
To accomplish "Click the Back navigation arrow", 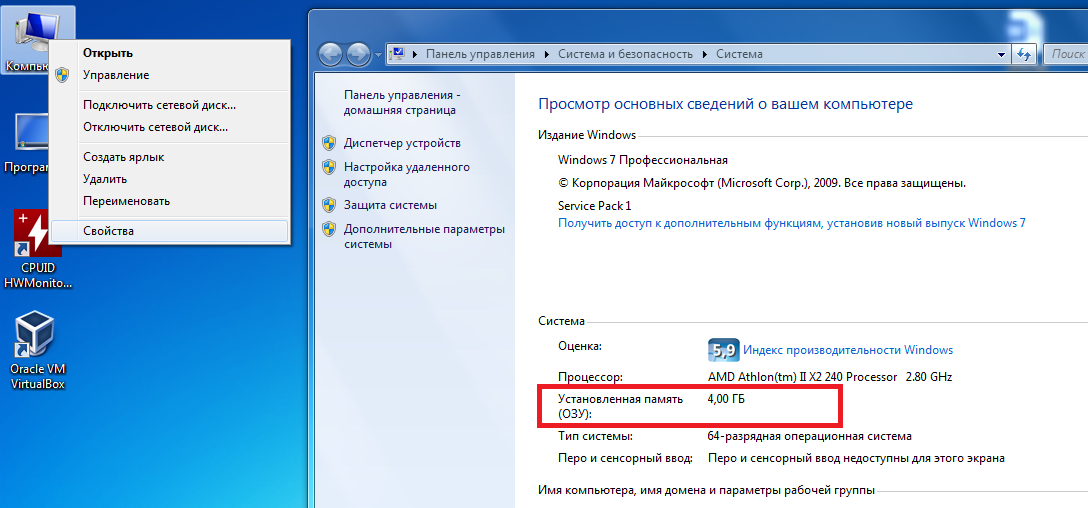I will pyautogui.click(x=330, y=53).
